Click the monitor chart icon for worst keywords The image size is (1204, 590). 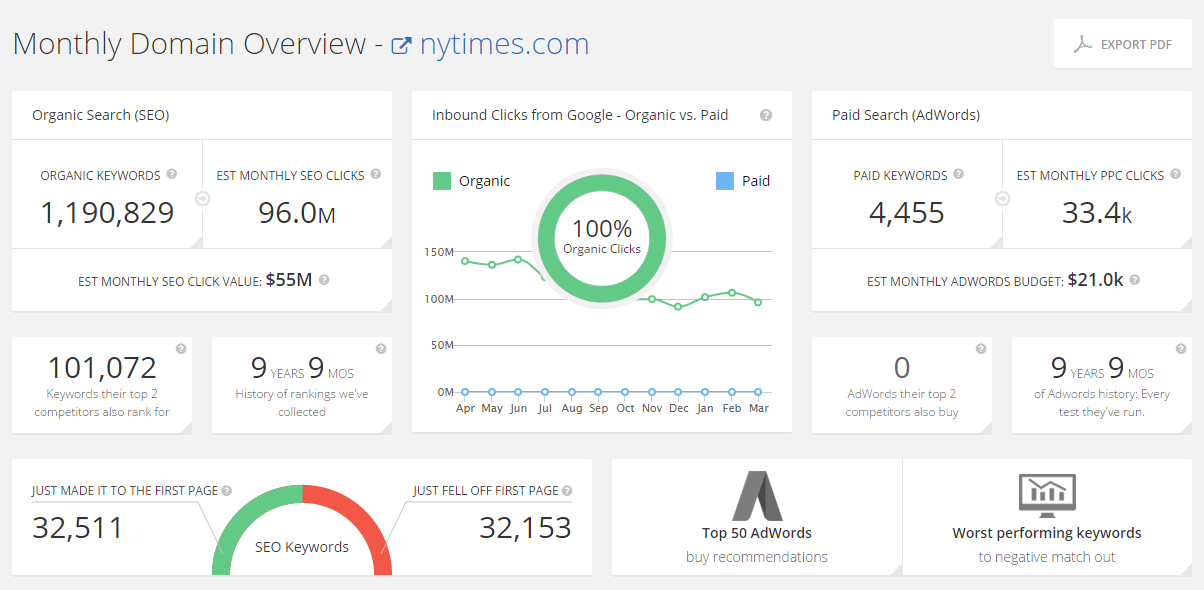point(1047,495)
